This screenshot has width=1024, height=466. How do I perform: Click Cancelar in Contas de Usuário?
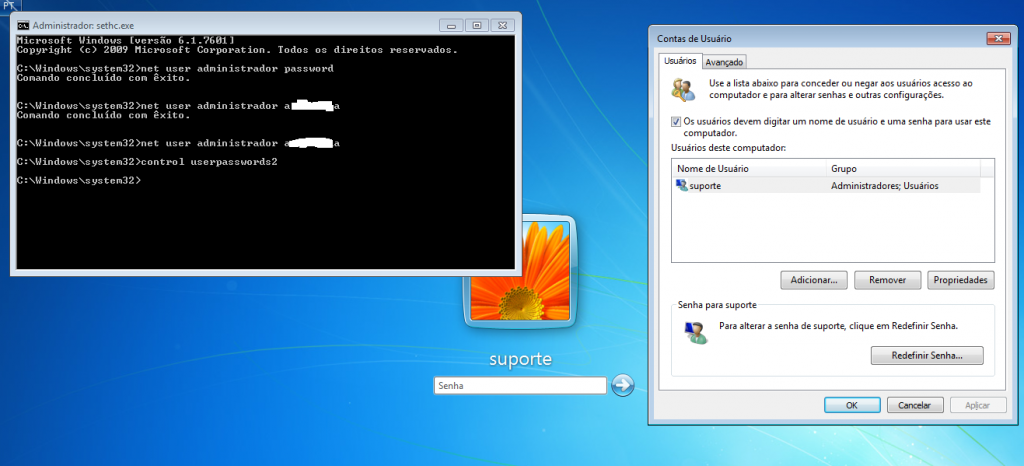pos(914,405)
